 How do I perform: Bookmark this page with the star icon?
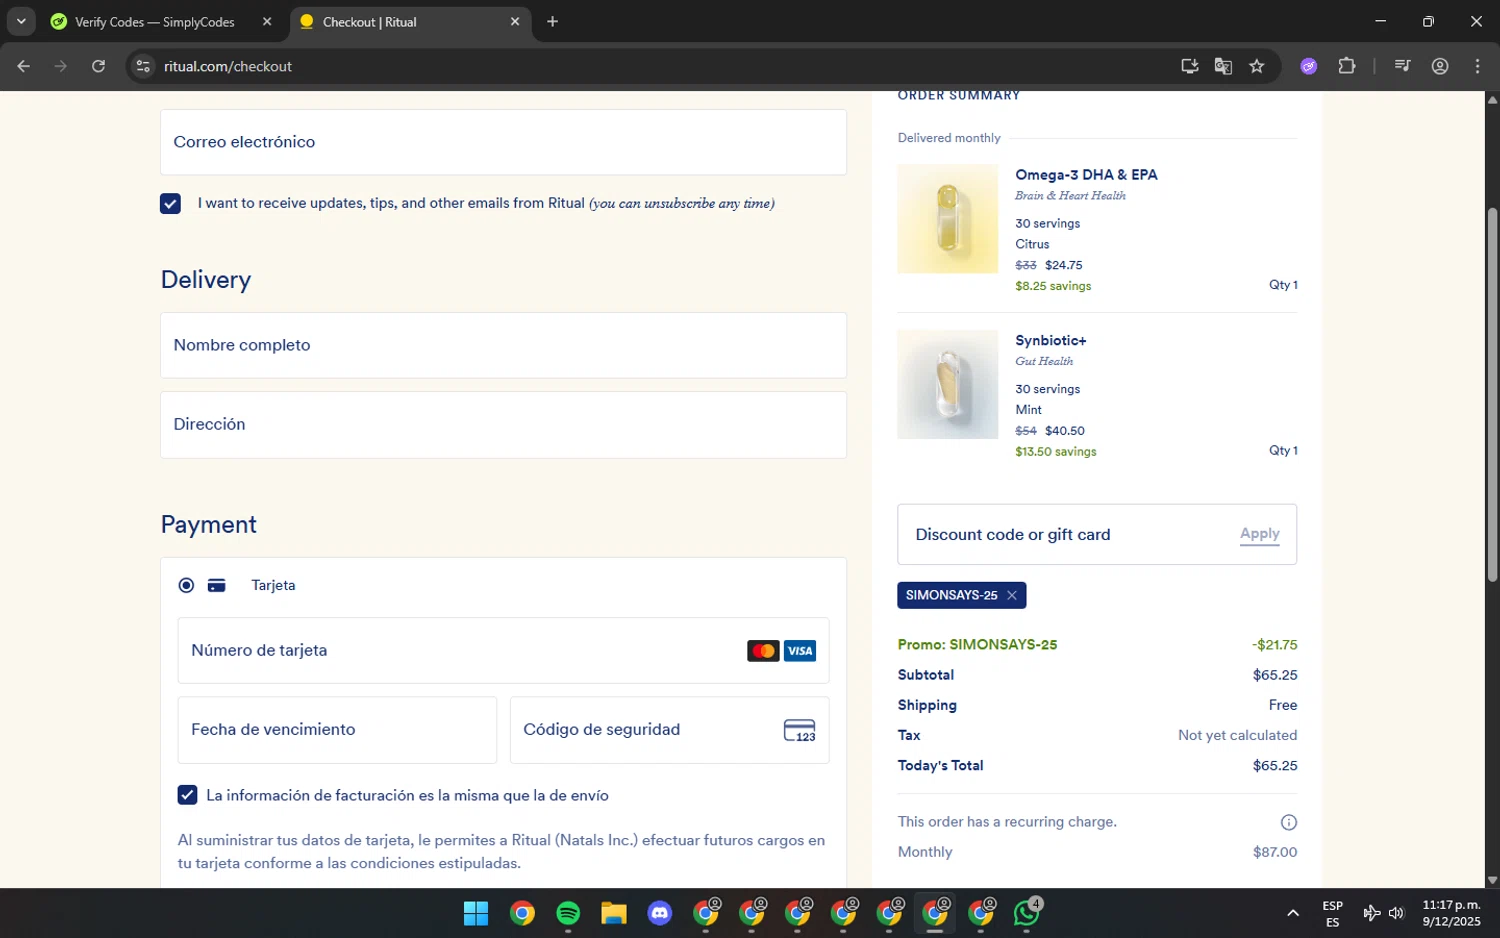(x=1257, y=66)
